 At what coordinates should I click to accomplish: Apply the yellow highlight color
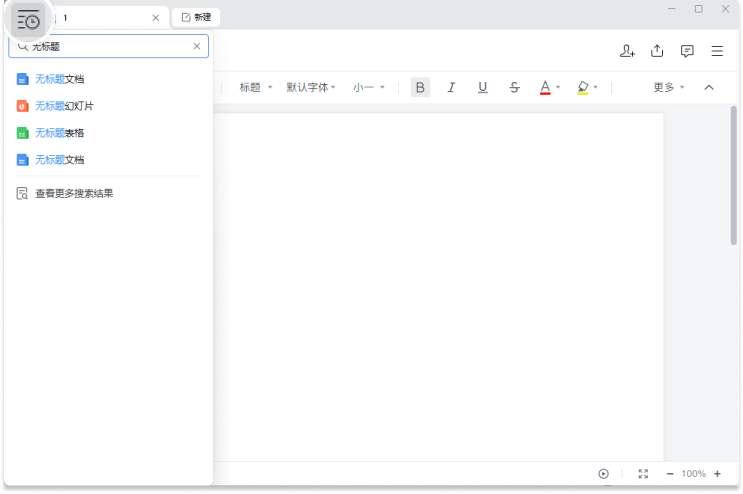point(583,87)
